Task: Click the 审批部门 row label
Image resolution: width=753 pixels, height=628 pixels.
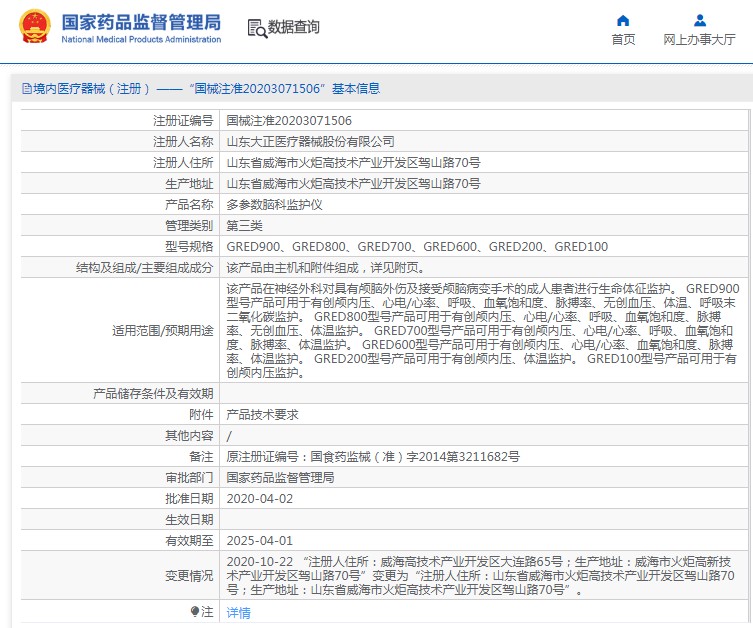Action: coord(189,478)
